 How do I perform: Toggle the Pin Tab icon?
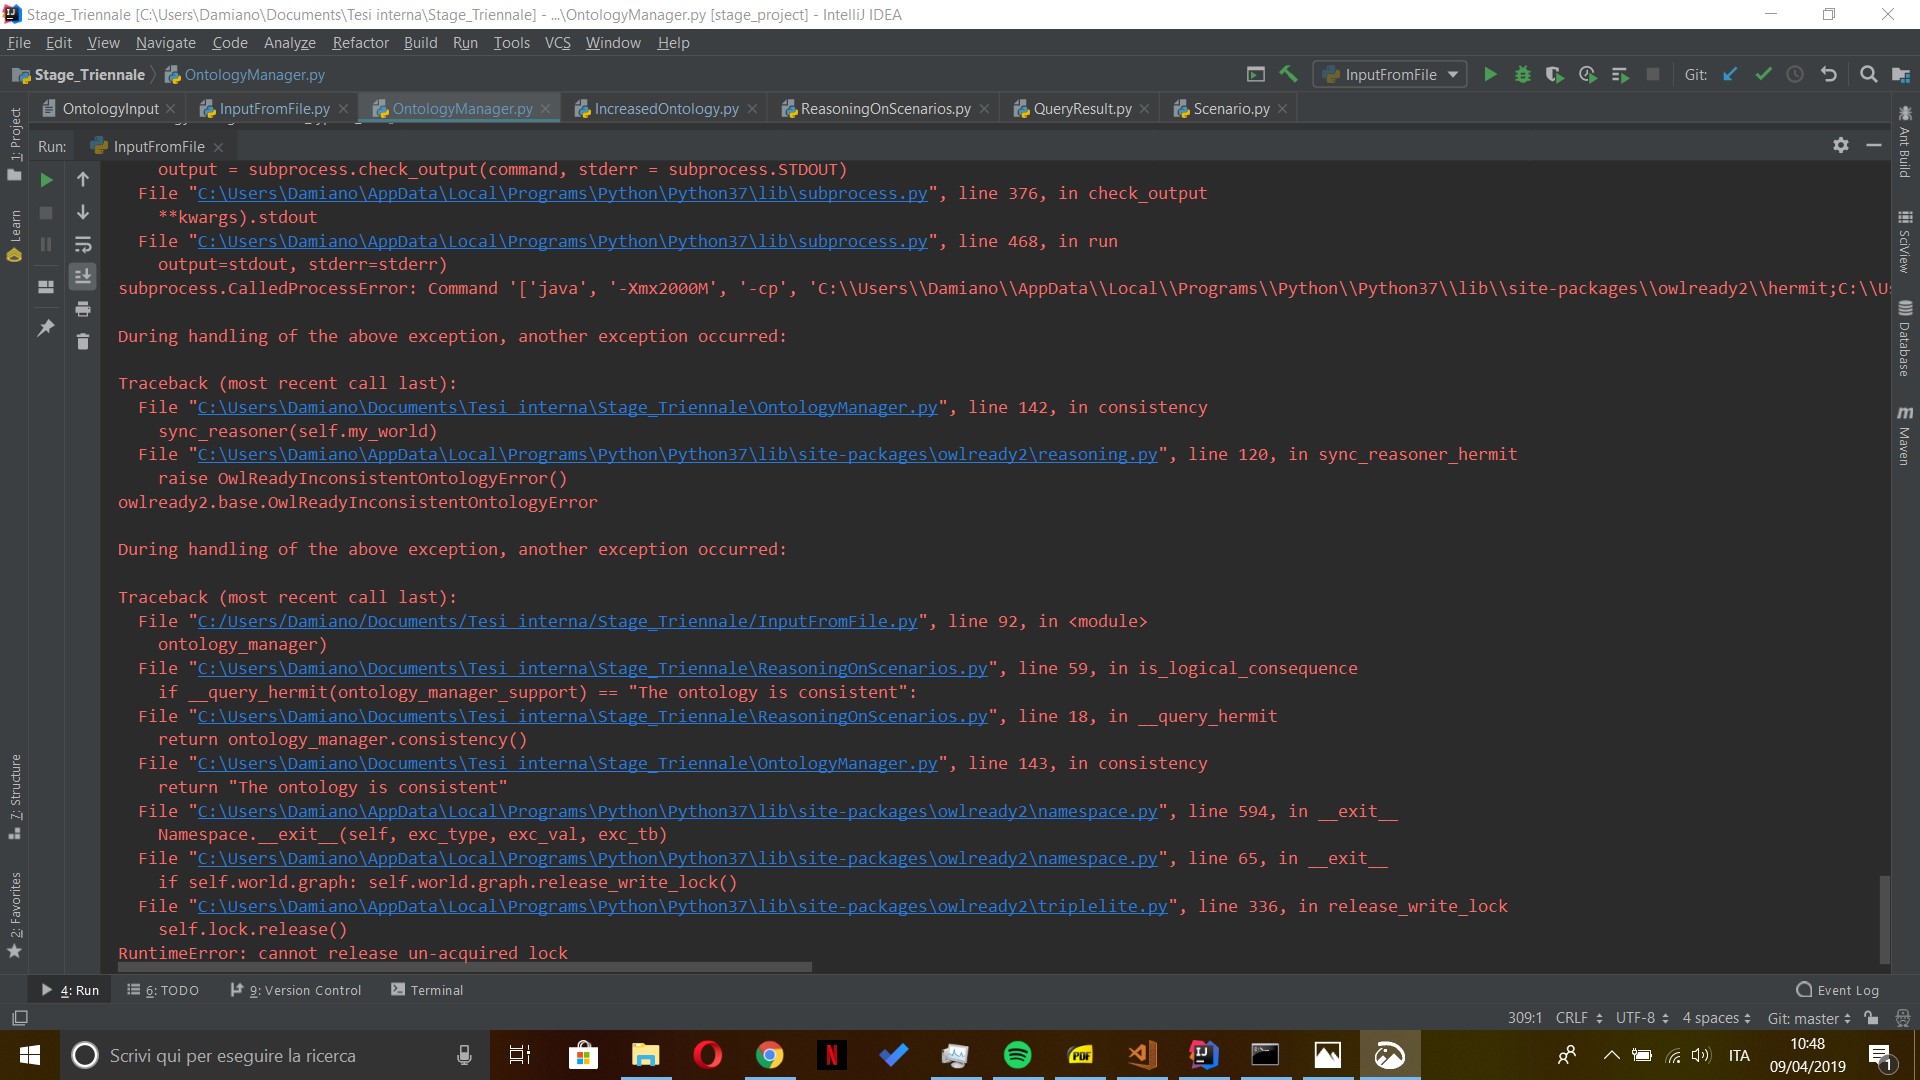tap(46, 327)
